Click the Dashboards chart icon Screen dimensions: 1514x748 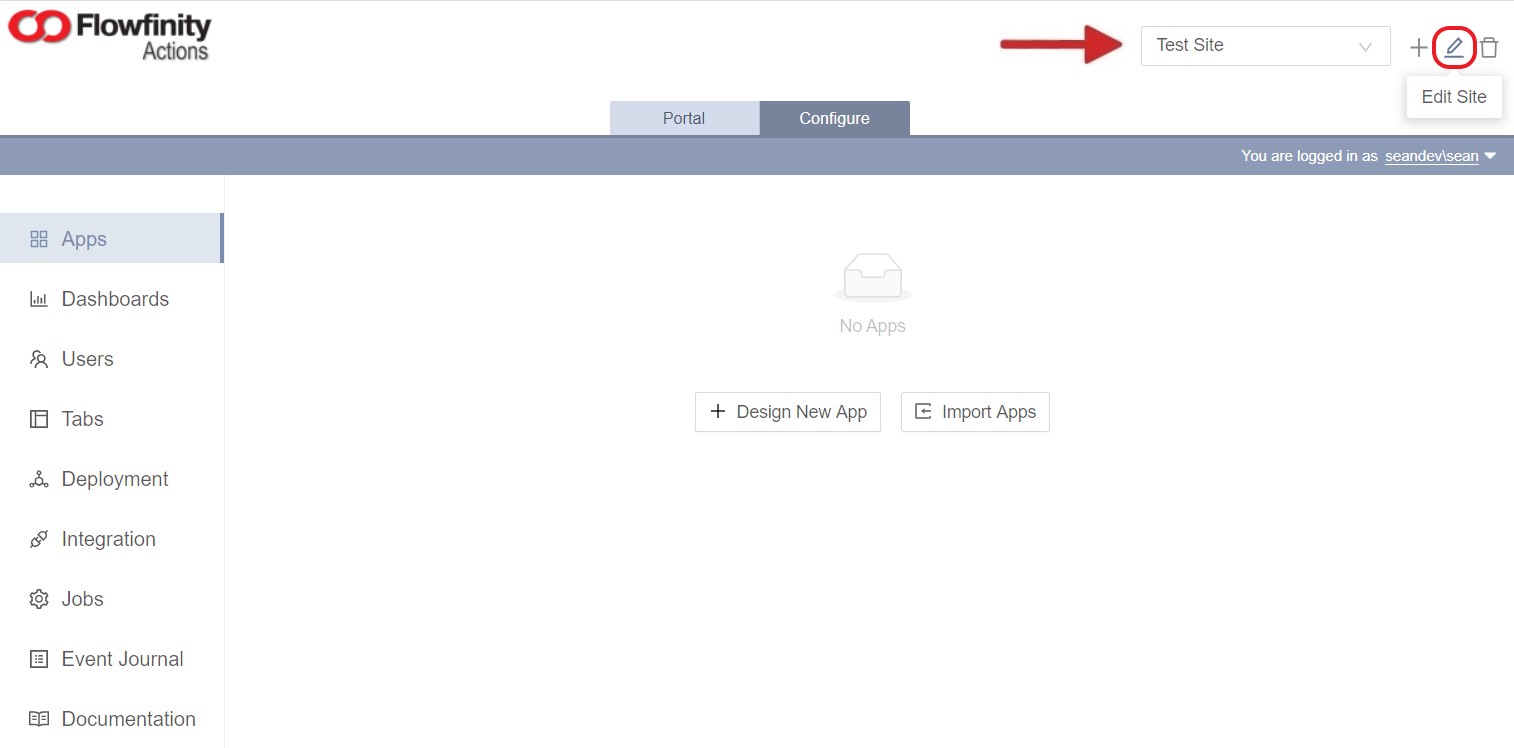pyautogui.click(x=39, y=299)
